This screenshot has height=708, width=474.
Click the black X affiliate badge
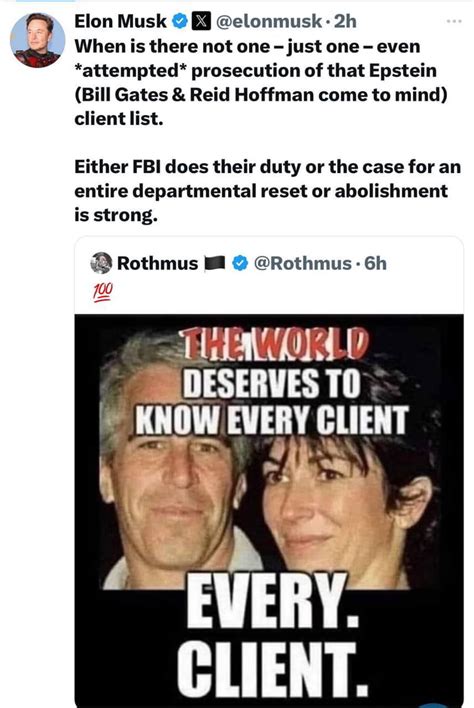tap(201, 21)
